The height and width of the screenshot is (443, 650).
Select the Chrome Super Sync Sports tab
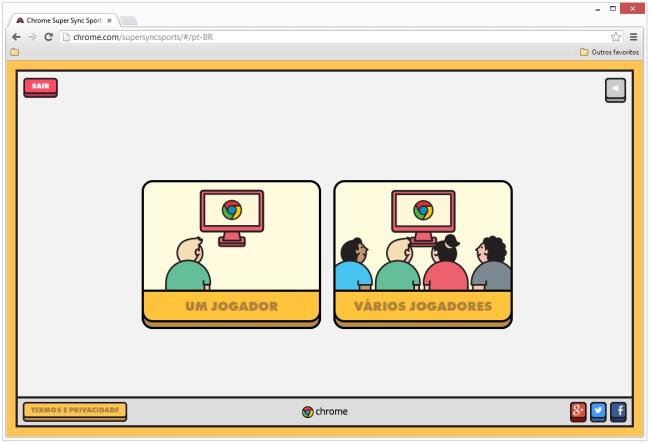pyautogui.click(x=64, y=20)
